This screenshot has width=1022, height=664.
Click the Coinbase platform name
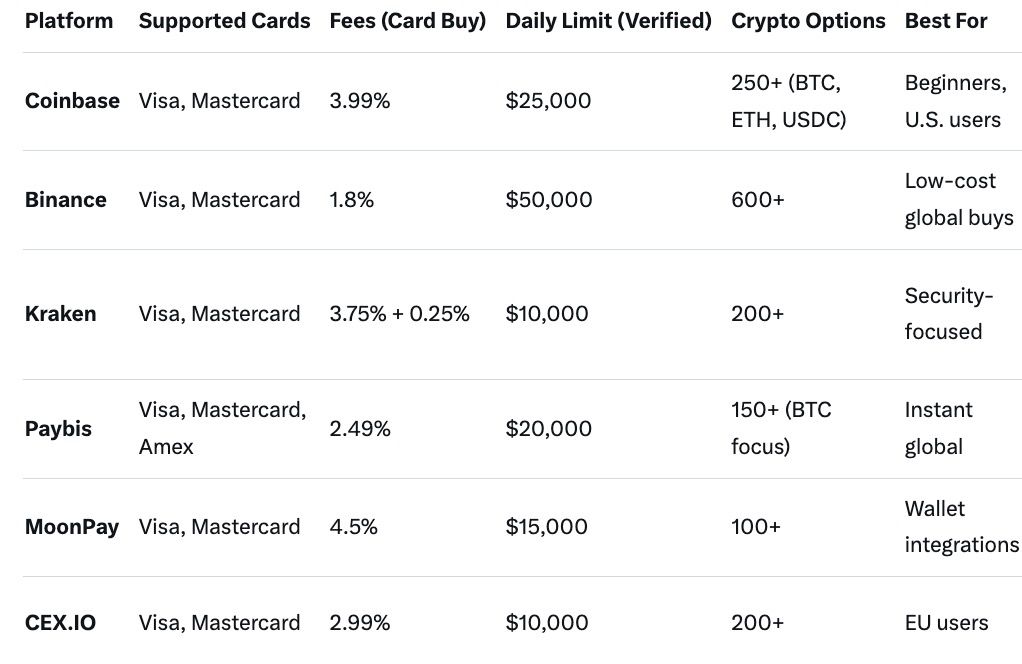click(72, 101)
